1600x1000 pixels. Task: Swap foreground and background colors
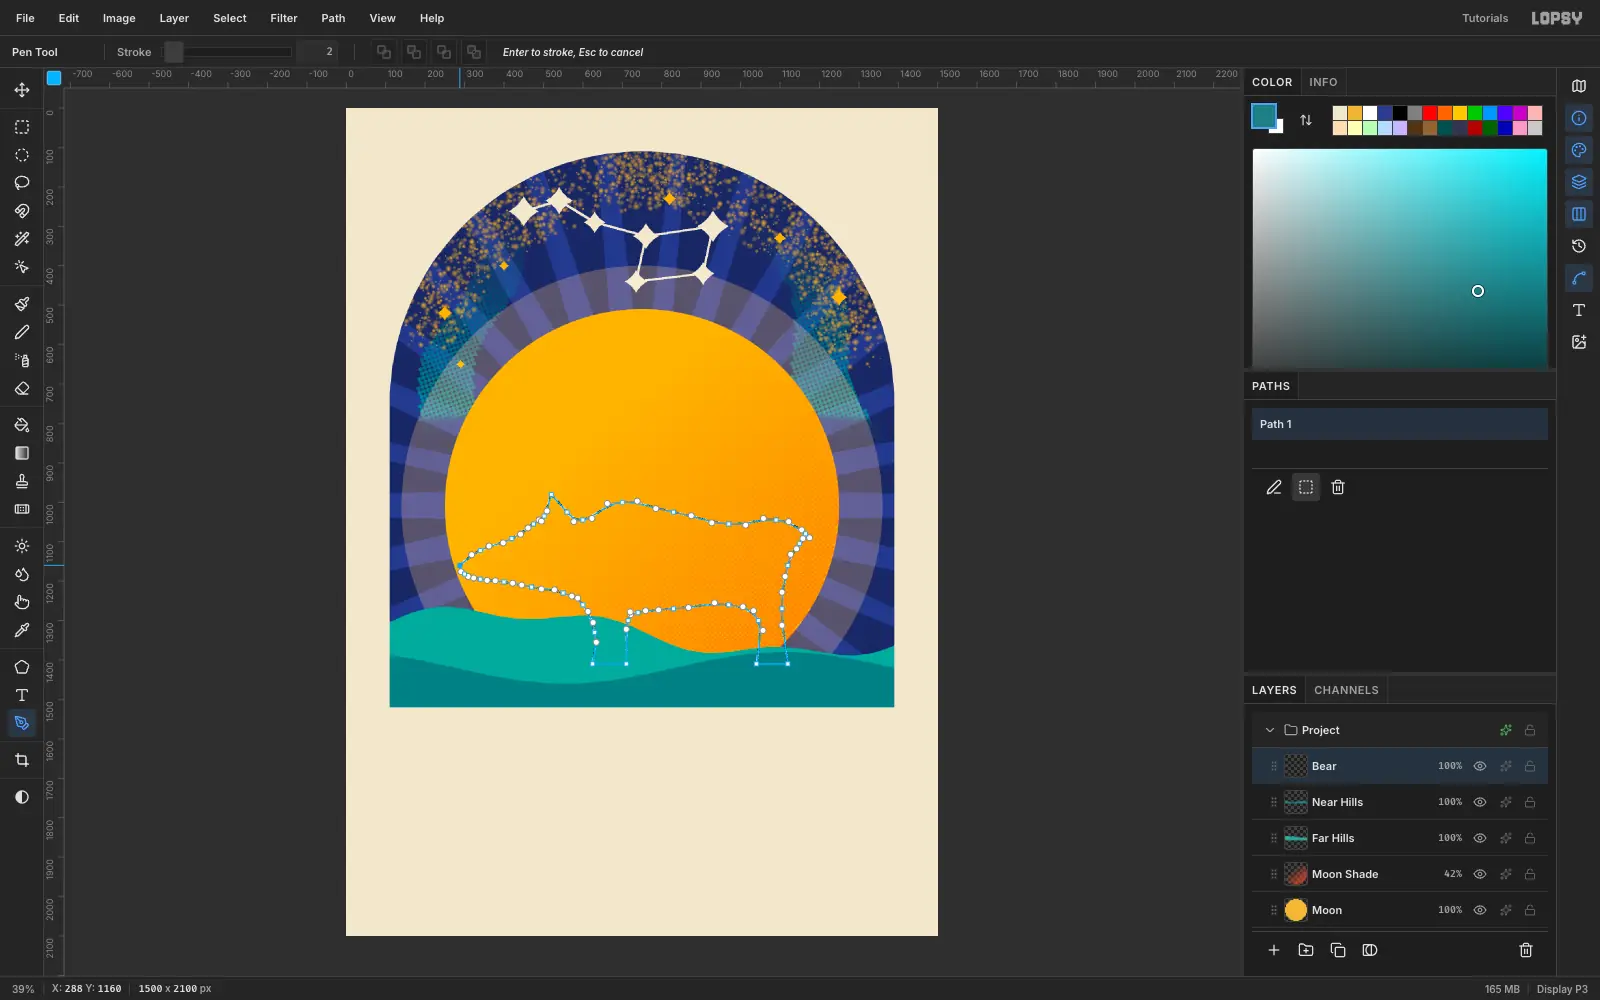point(1306,120)
